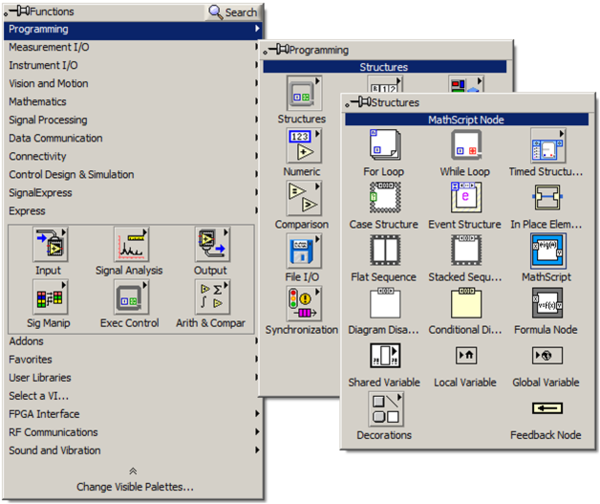Select the For Loop structure icon

pos(385,145)
